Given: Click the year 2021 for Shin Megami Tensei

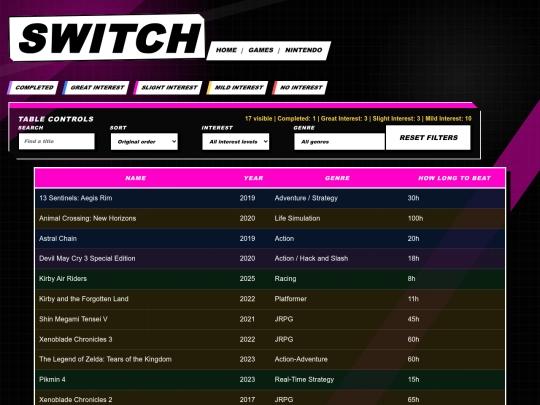Looking at the screenshot, I should [247, 319].
